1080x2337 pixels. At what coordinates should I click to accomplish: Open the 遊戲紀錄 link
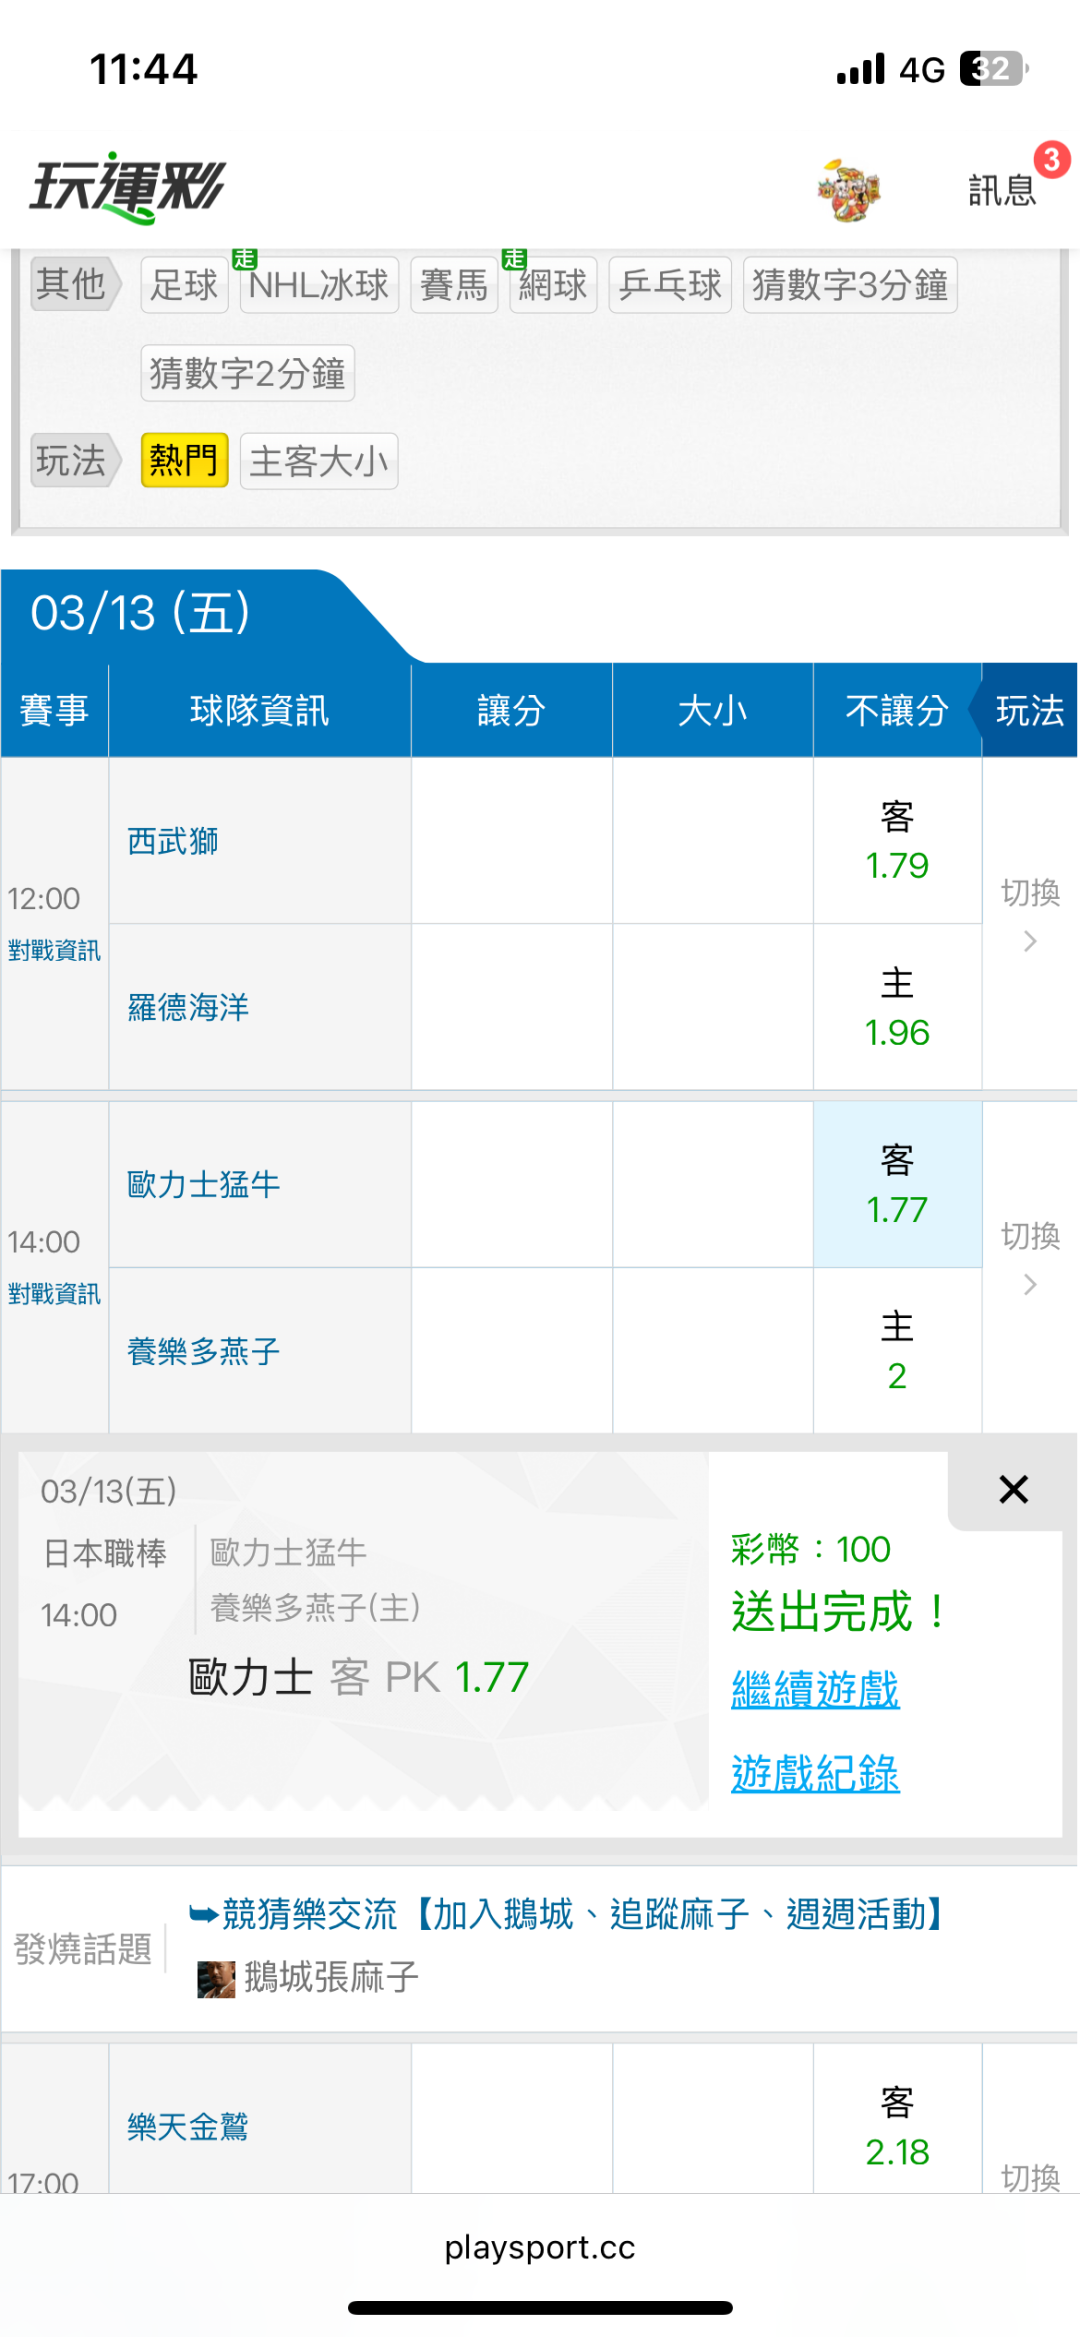click(x=815, y=1774)
